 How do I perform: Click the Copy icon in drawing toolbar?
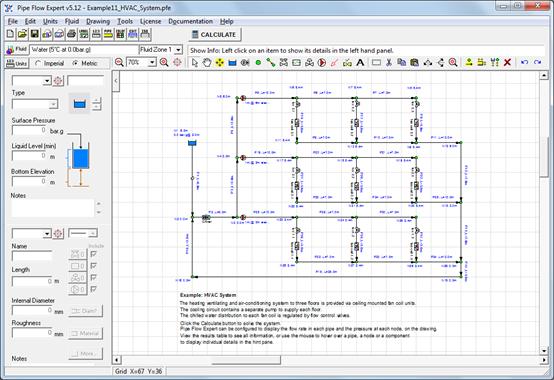(401, 63)
